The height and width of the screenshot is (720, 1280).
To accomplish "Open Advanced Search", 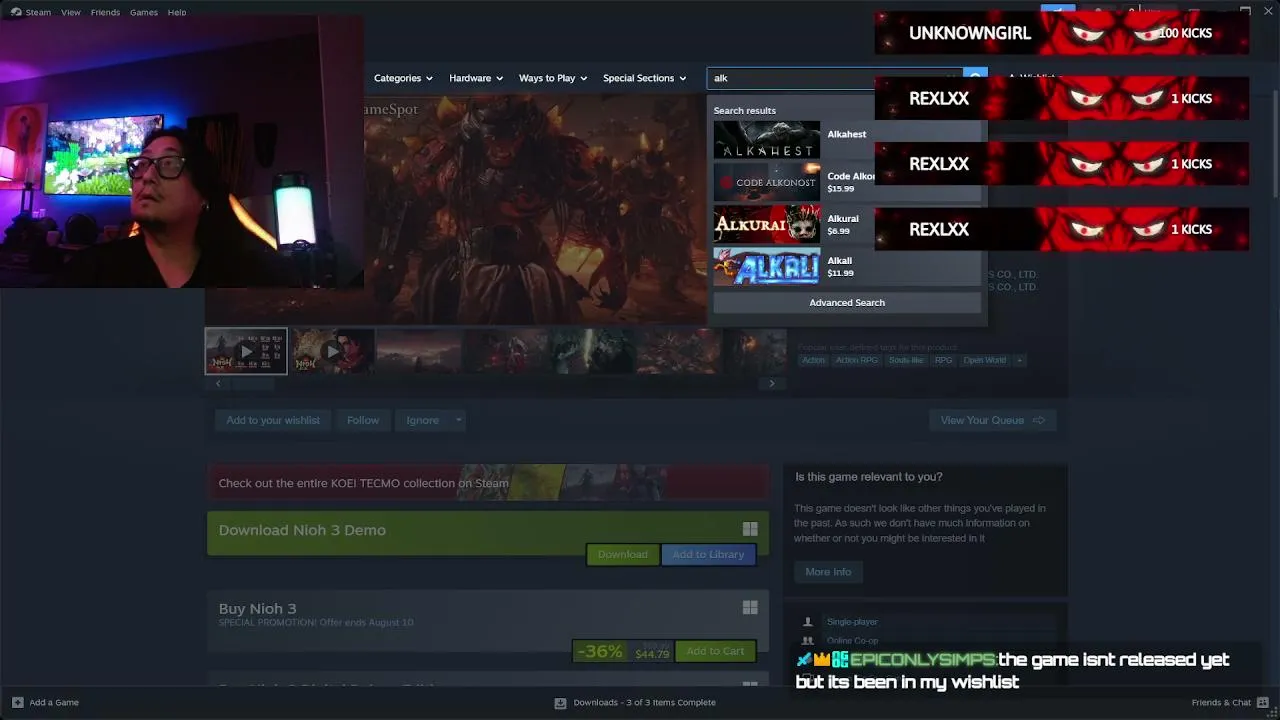I will [847, 303].
